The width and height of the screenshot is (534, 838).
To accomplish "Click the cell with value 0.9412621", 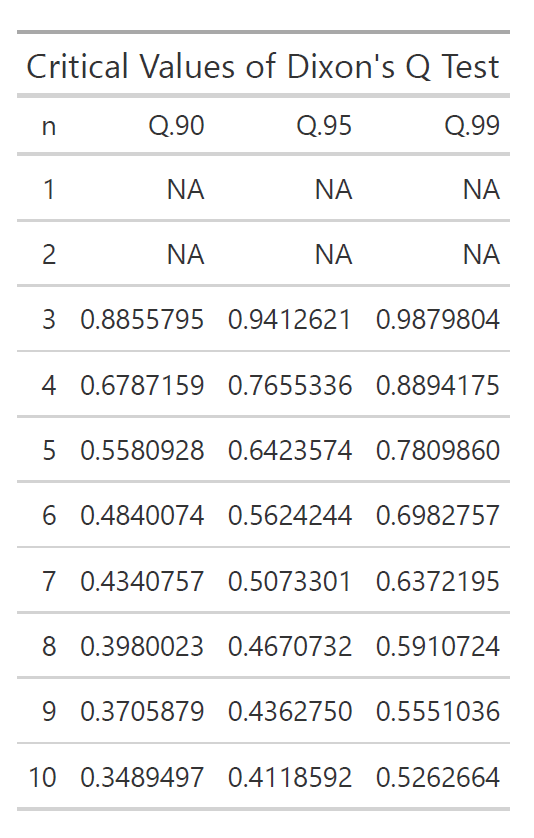I will click(290, 320).
